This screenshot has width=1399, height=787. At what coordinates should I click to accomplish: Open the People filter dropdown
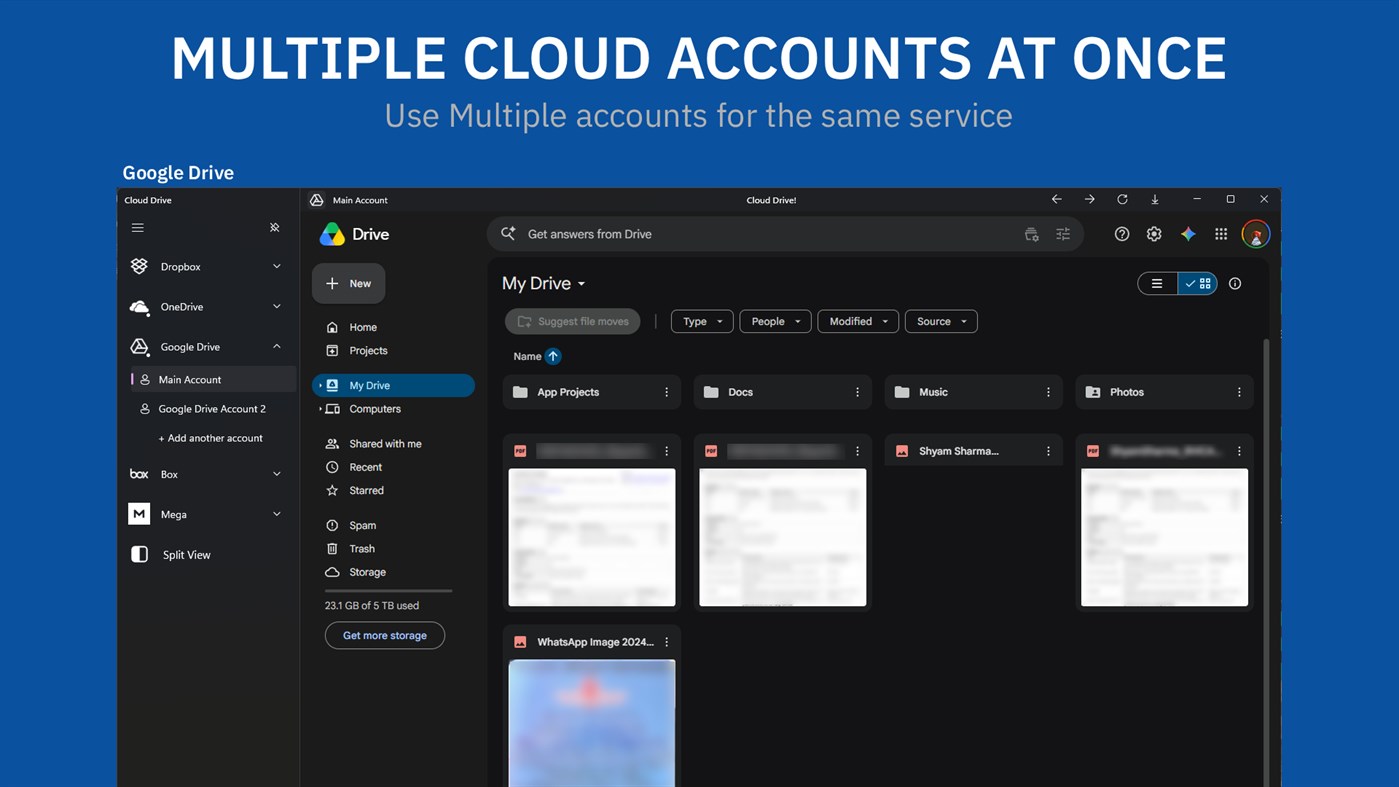coord(775,321)
